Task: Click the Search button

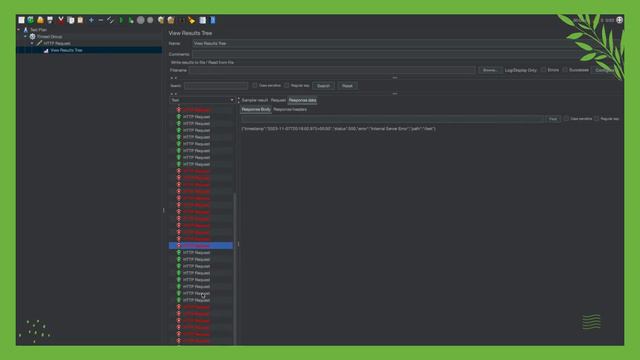Action: pyautogui.click(x=323, y=86)
